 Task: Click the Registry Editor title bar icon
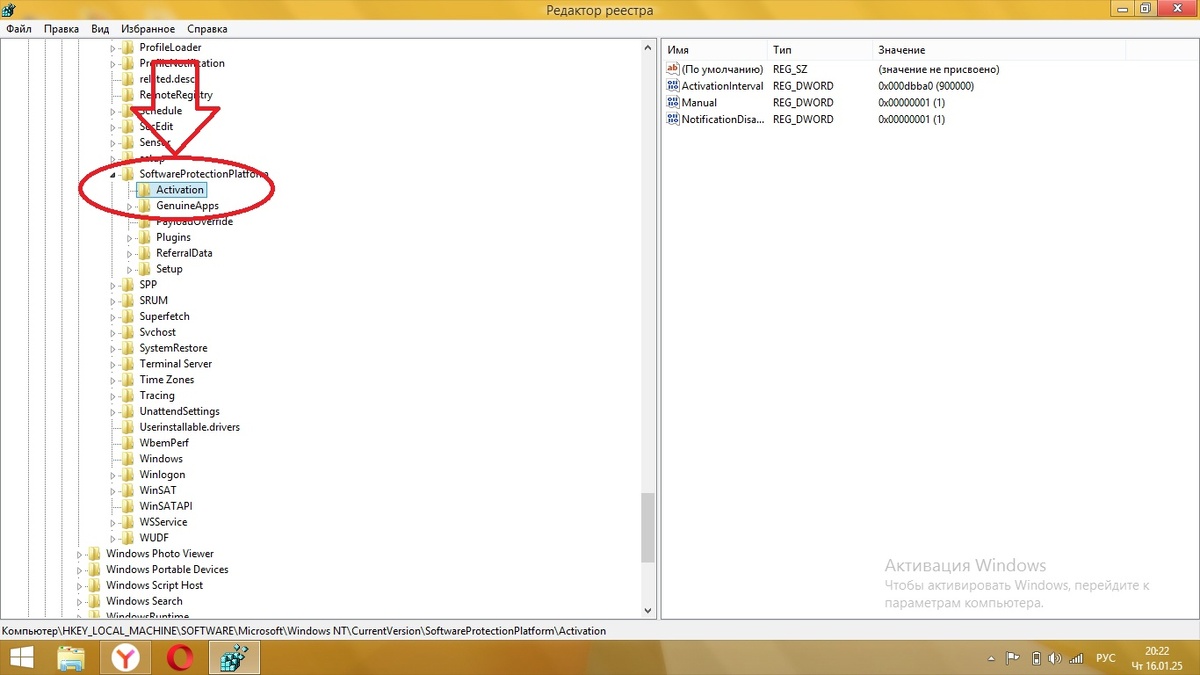coord(9,9)
